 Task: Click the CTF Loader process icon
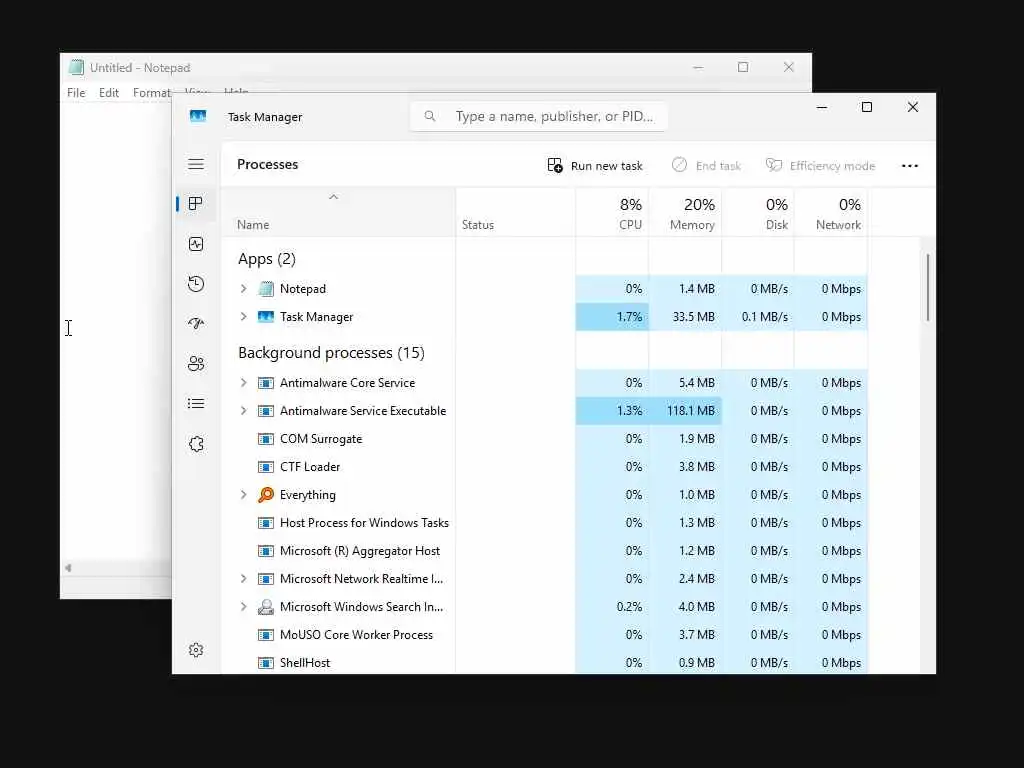tap(266, 467)
